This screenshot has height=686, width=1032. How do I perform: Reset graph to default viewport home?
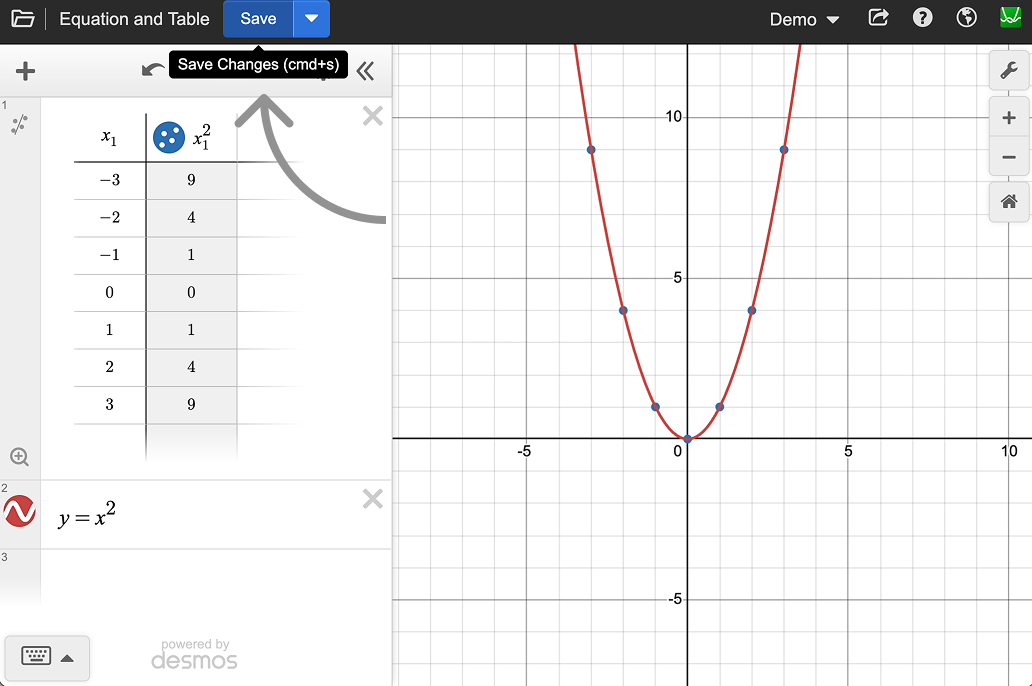tap(1008, 202)
